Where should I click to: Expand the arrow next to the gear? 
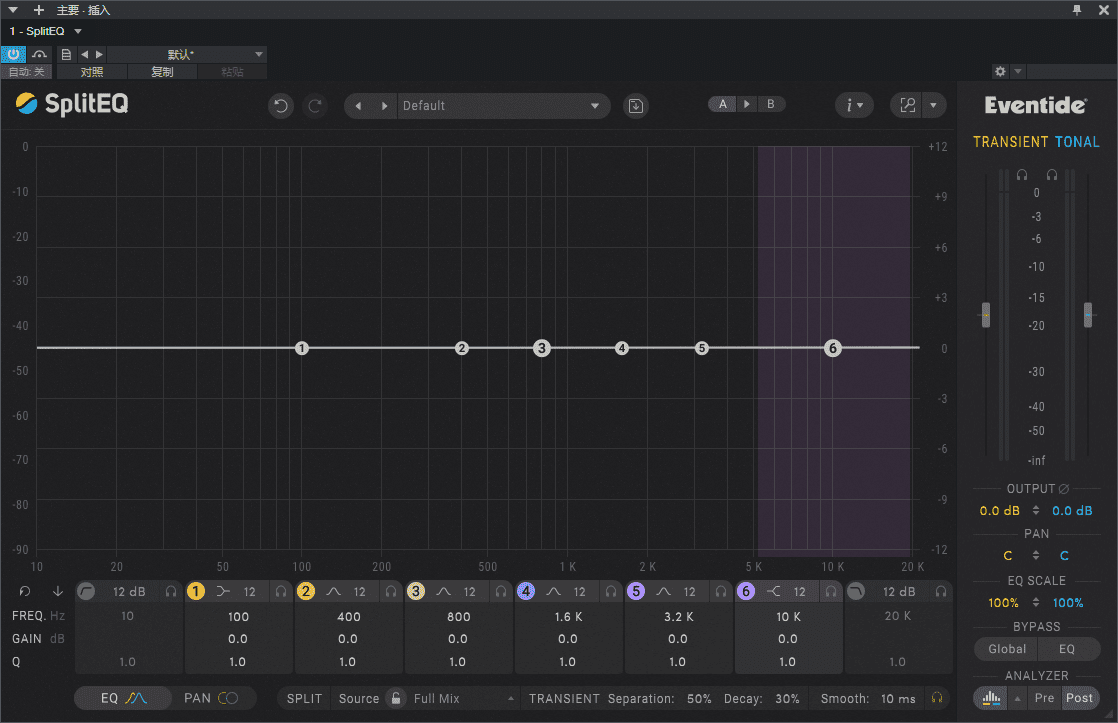pyautogui.click(x=1018, y=71)
